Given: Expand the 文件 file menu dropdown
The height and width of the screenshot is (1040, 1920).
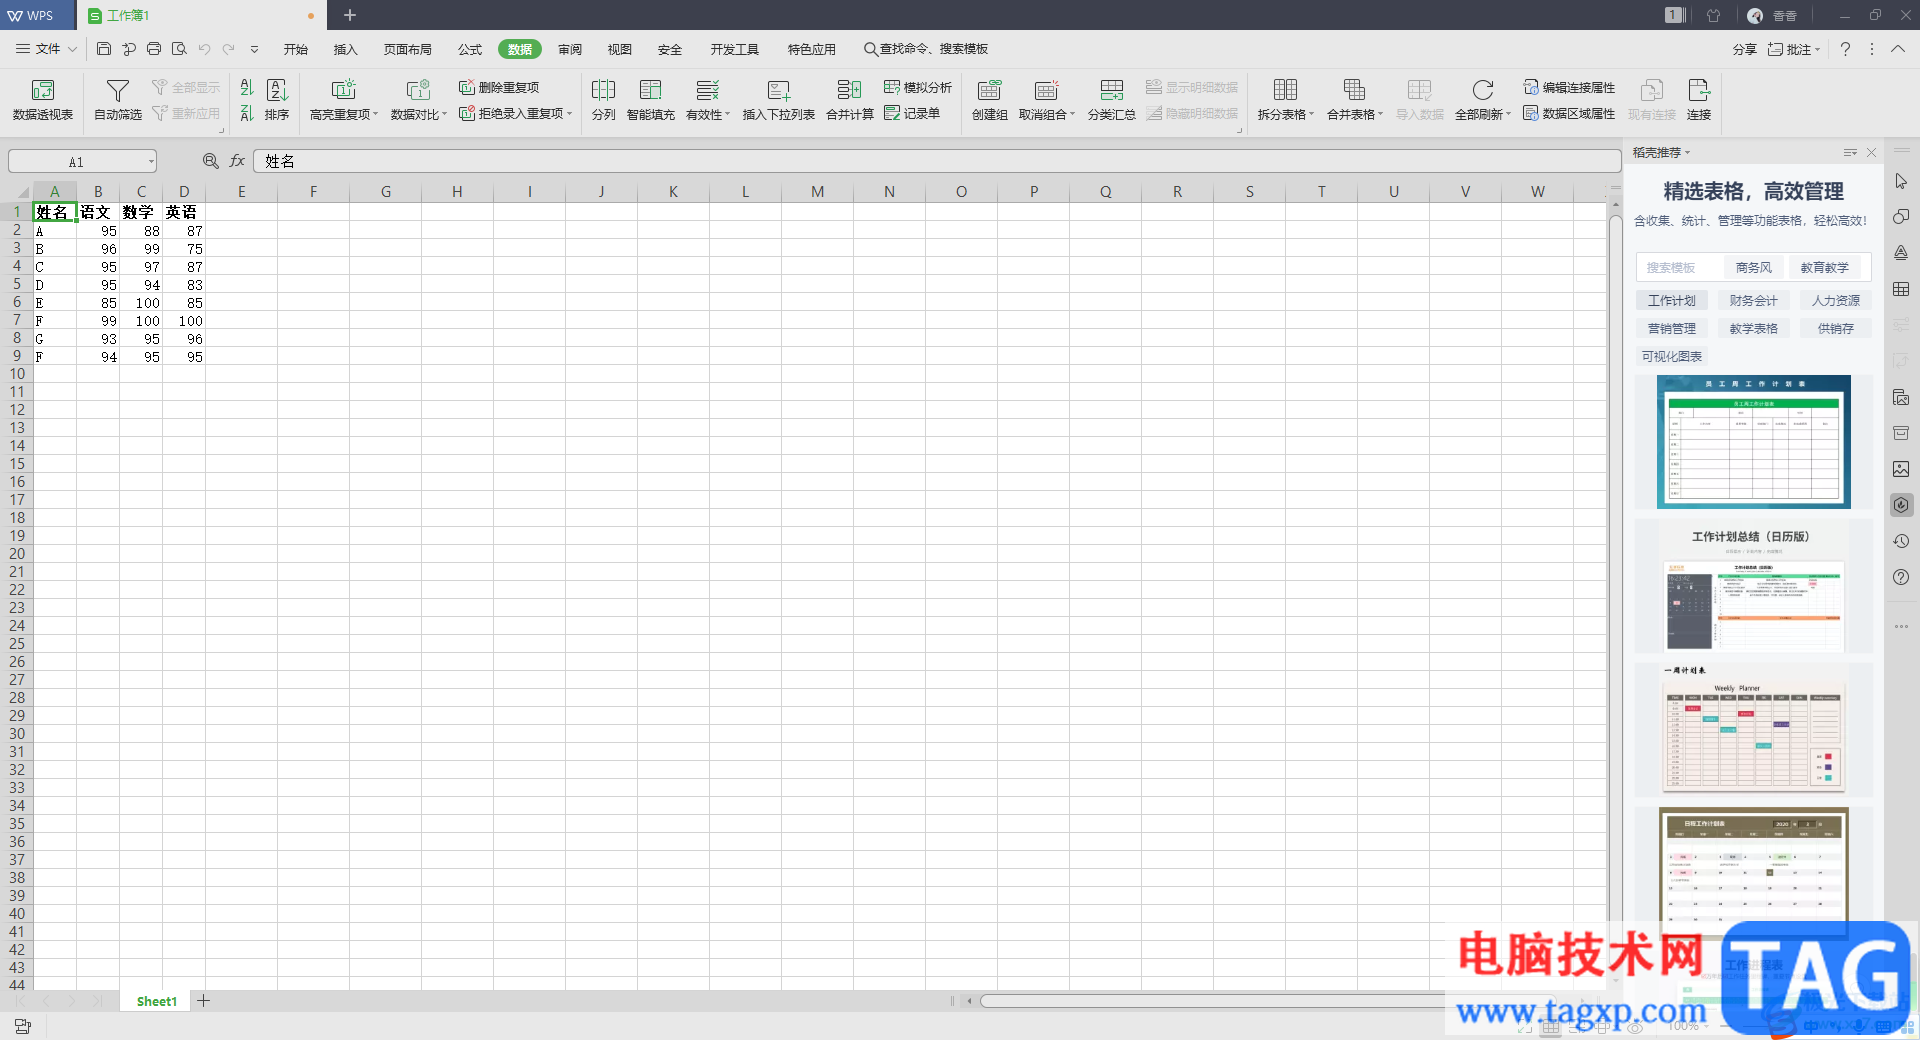Looking at the screenshot, I should tap(72, 49).
